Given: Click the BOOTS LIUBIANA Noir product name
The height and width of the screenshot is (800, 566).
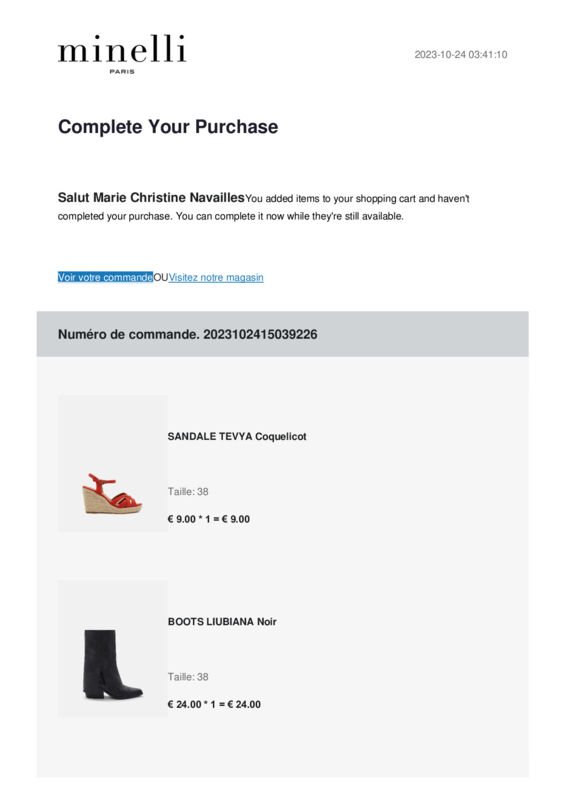Looking at the screenshot, I should [222, 621].
